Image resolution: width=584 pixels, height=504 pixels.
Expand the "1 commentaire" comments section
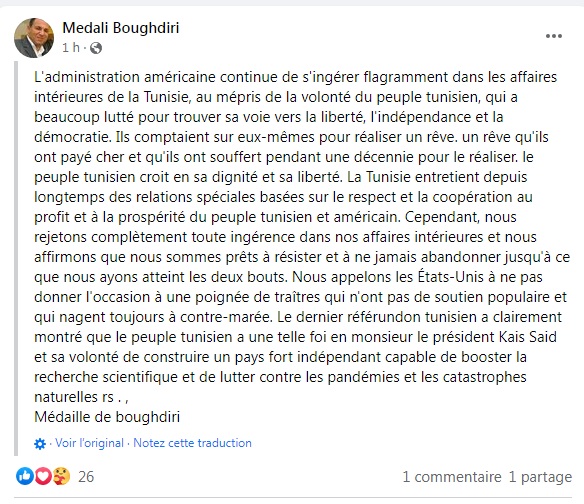click(x=452, y=477)
